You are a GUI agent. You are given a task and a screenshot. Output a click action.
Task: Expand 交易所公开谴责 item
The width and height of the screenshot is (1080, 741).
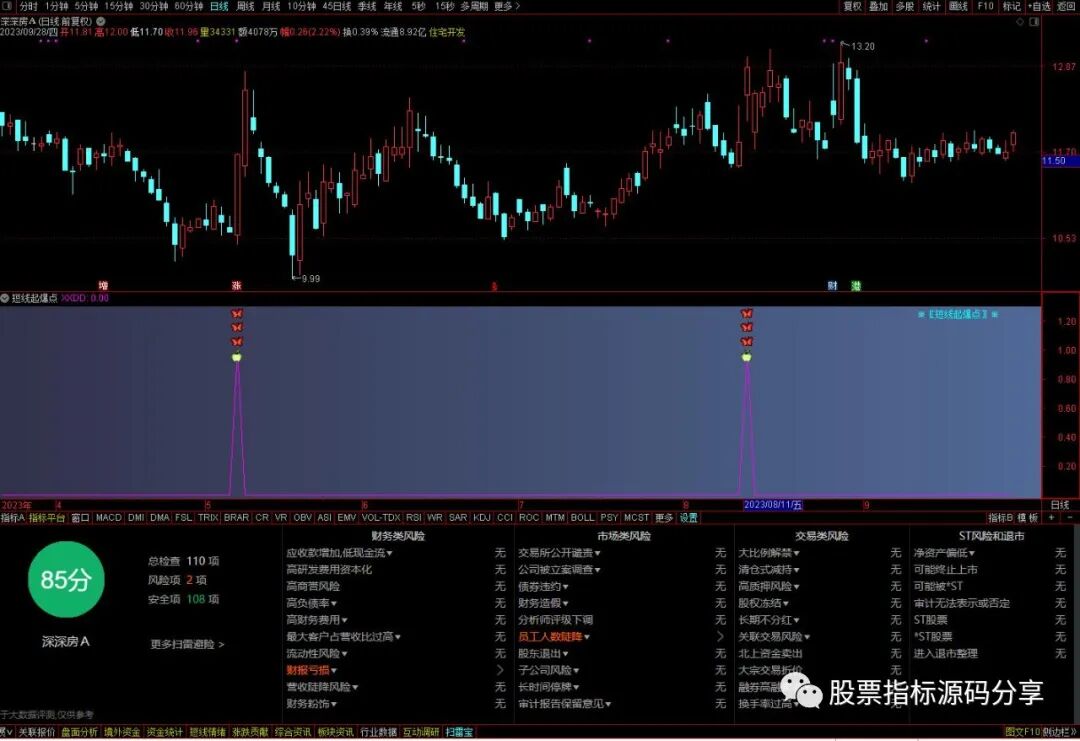(x=559, y=553)
